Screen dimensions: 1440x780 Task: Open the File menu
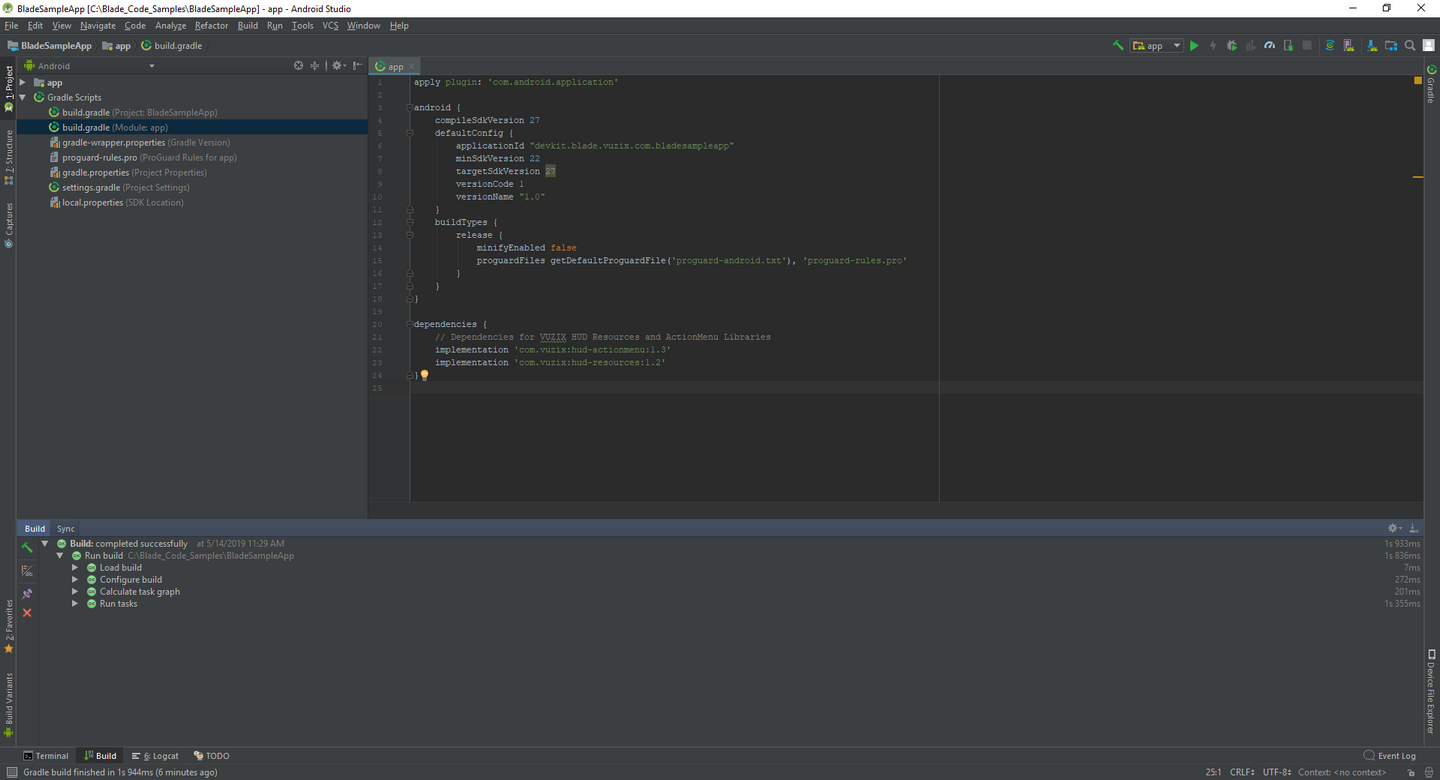(x=11, y=26)
